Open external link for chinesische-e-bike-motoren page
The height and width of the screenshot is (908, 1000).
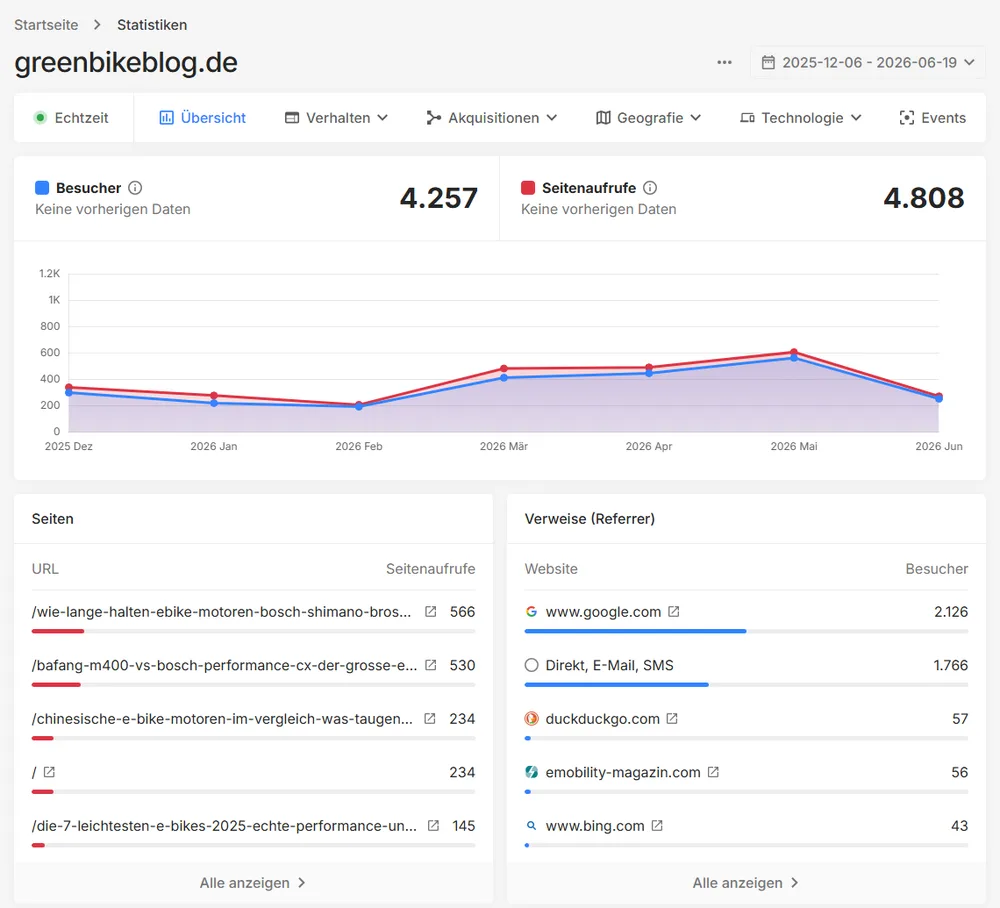430,719
